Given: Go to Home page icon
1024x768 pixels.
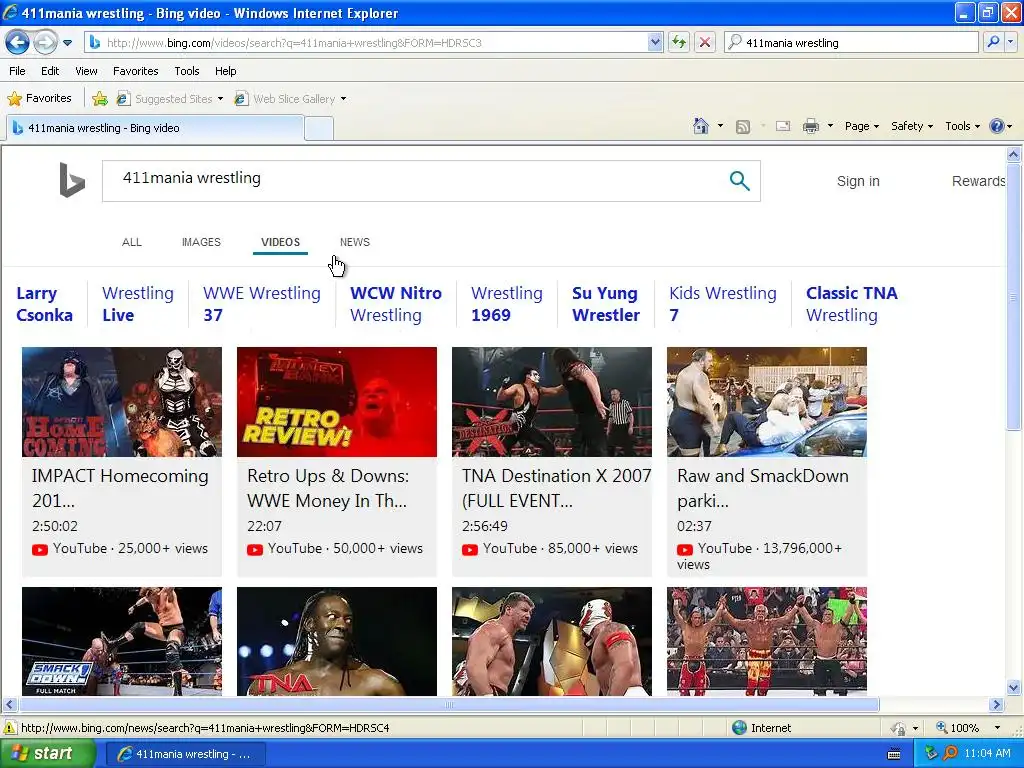Looking at the screenshot, I should point(701,126).
